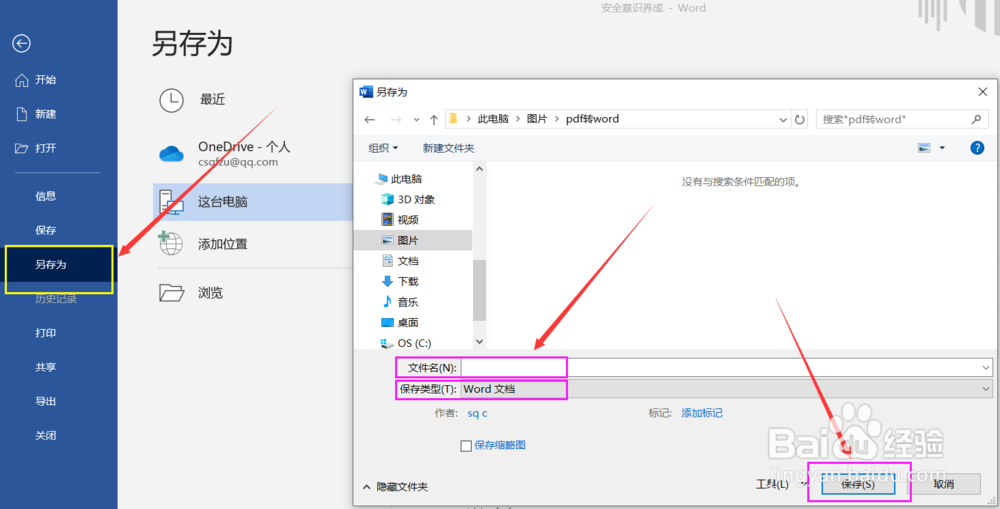Expand the 文件名 dropdown arrow
This screenshot has width=1000, height=509.
(x=985, y=367)
